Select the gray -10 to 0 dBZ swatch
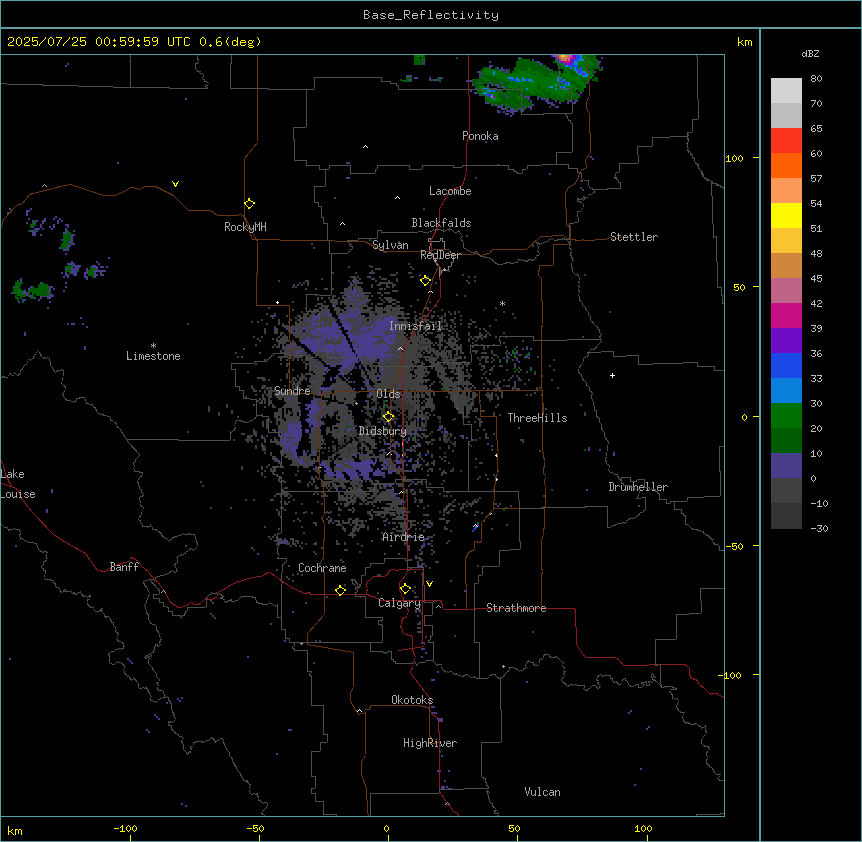The height and width of the screenshot is (842, 862). click(786, 491)
